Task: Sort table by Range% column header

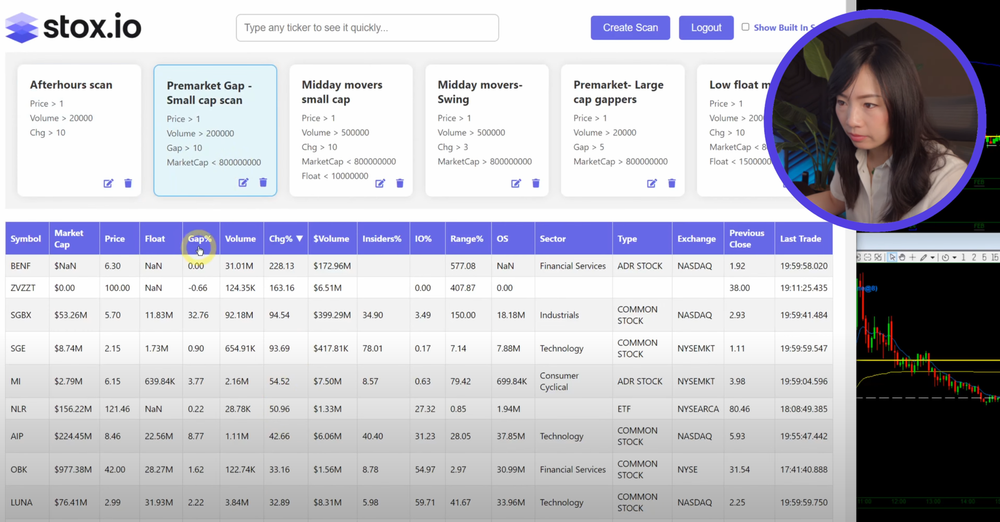Action: (467, 239)
